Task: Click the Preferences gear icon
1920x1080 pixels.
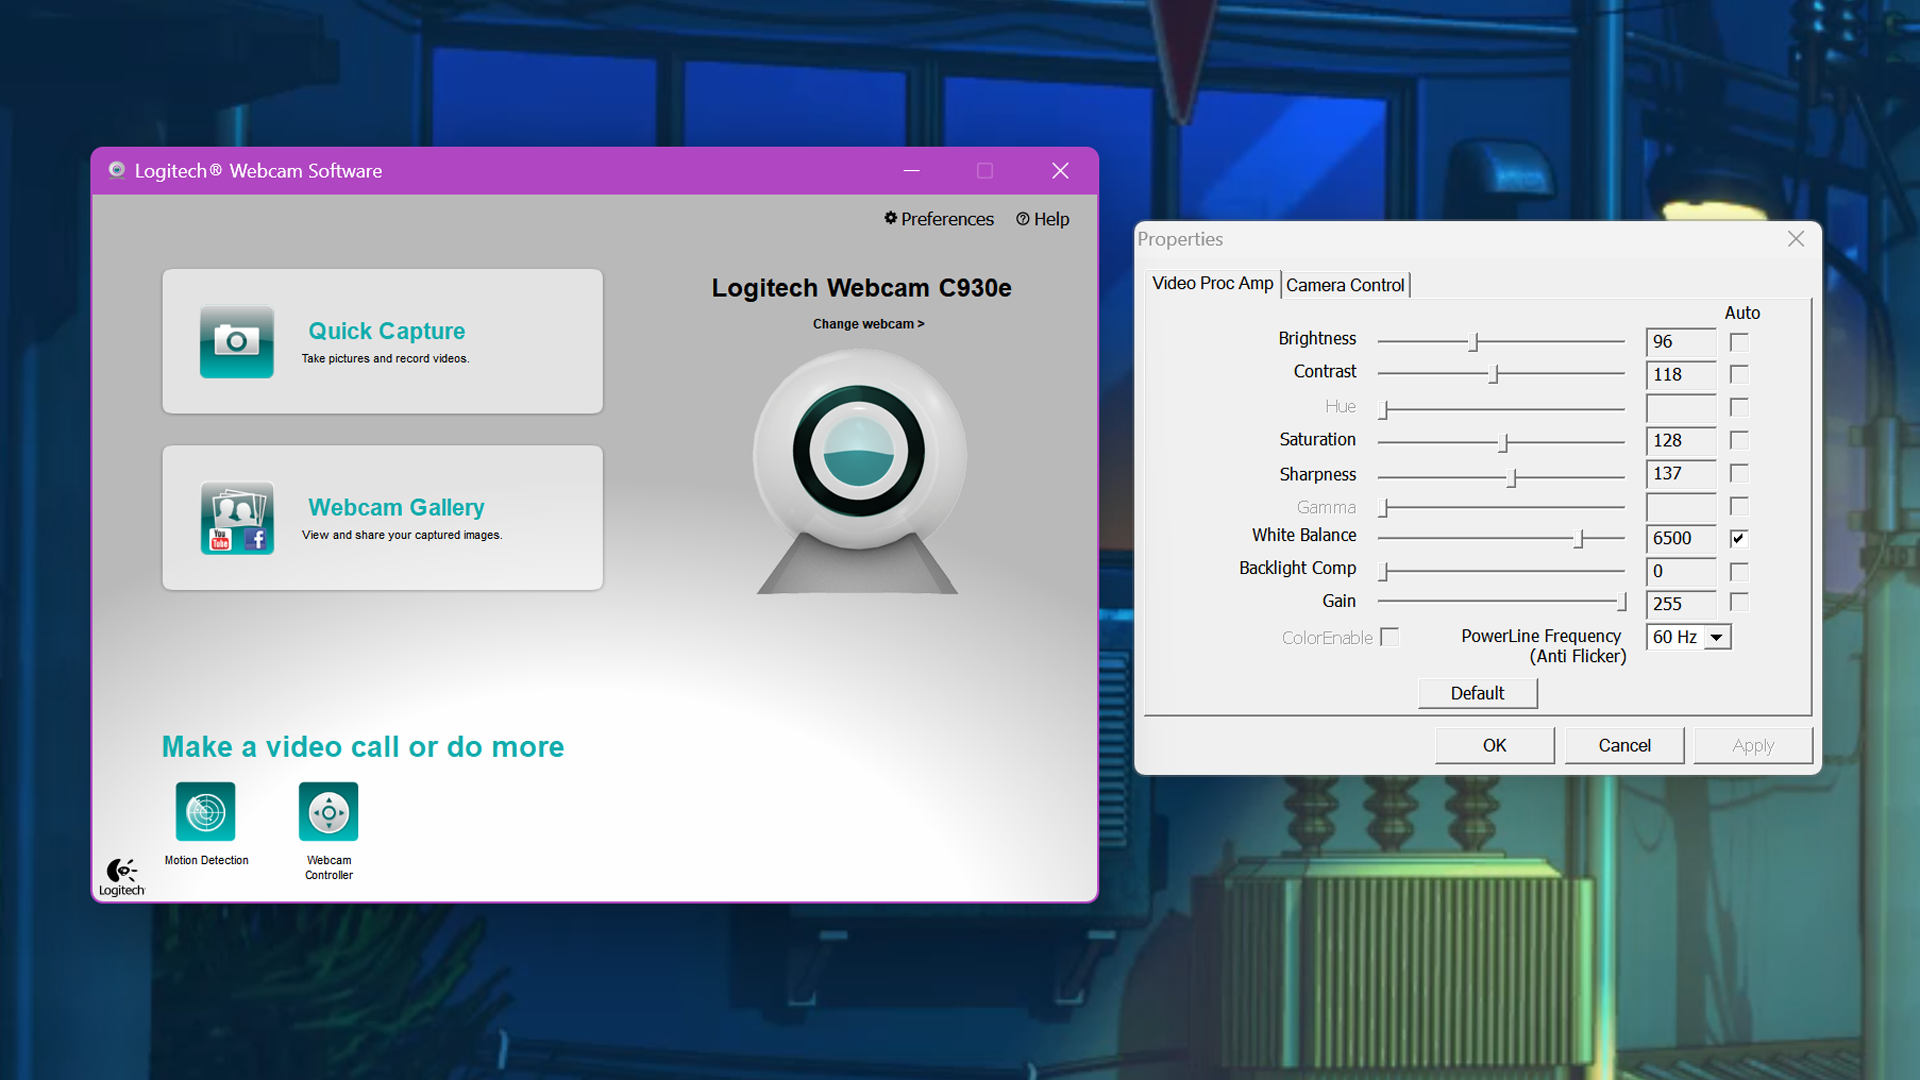Action: 890,218
